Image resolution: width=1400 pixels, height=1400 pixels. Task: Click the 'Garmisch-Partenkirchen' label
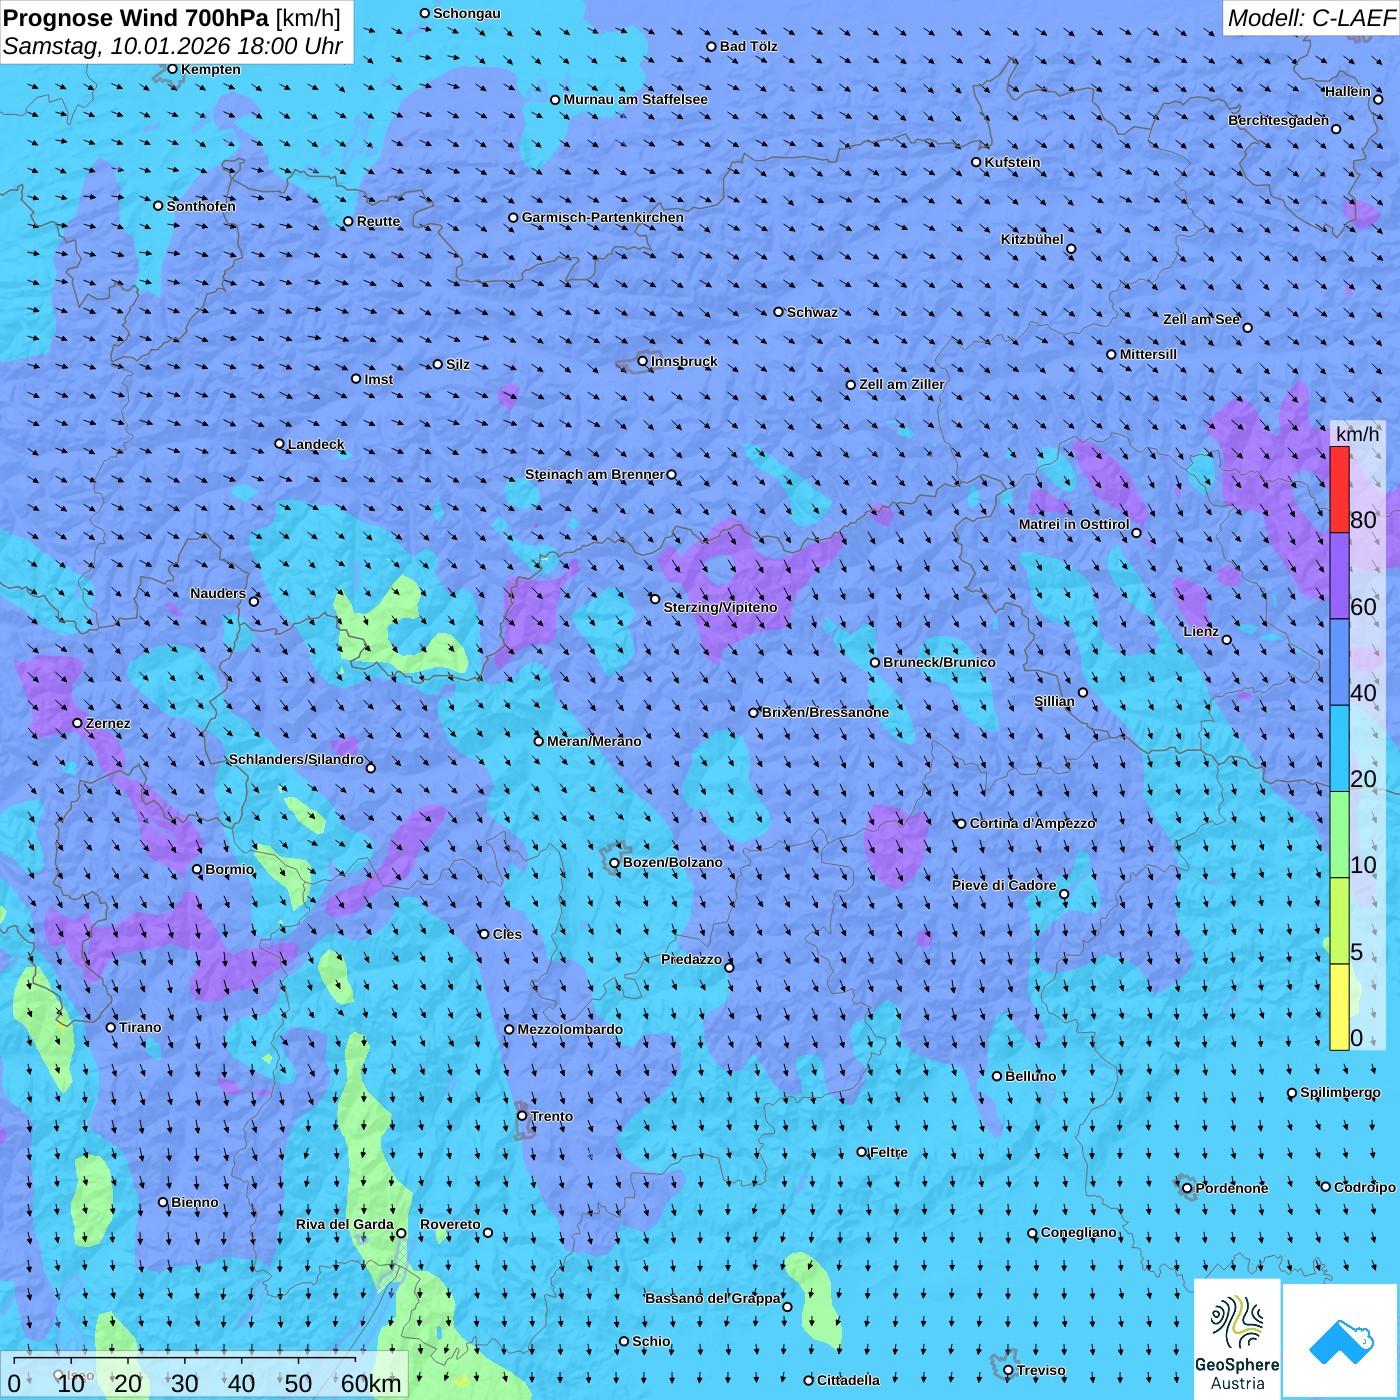pyautogui.click(x=603, y=217)
